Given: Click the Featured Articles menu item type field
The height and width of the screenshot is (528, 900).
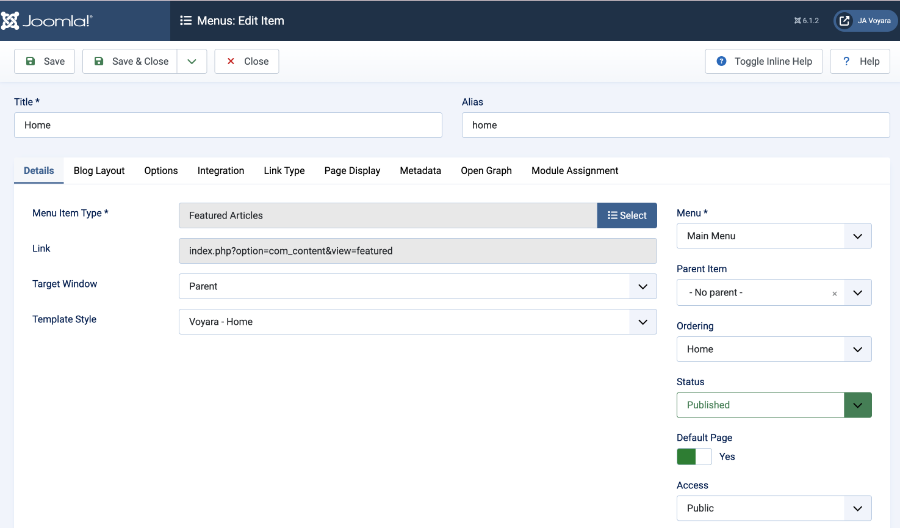Looking at the screenshot, I should pos(388,215).
